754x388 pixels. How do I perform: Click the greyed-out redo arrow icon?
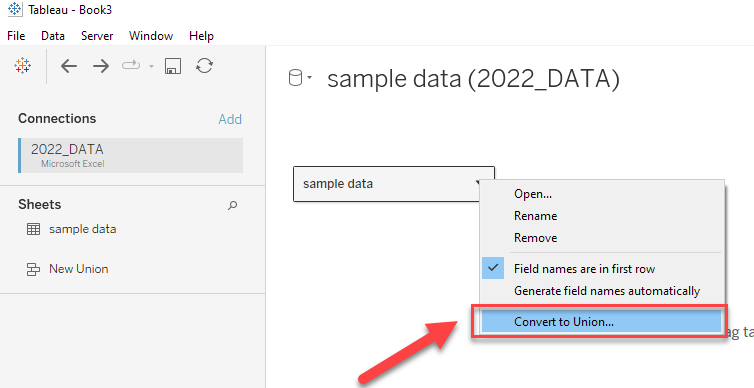pyautogui.click(x=131, y=65)
